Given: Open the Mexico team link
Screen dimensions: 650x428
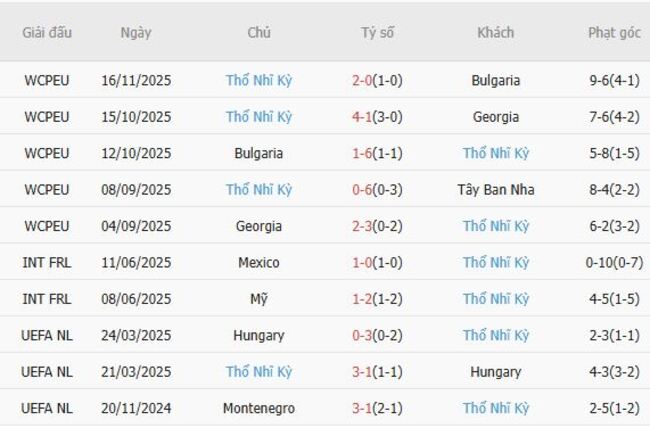Looking at the screenshot, I should tap(259, 263).
